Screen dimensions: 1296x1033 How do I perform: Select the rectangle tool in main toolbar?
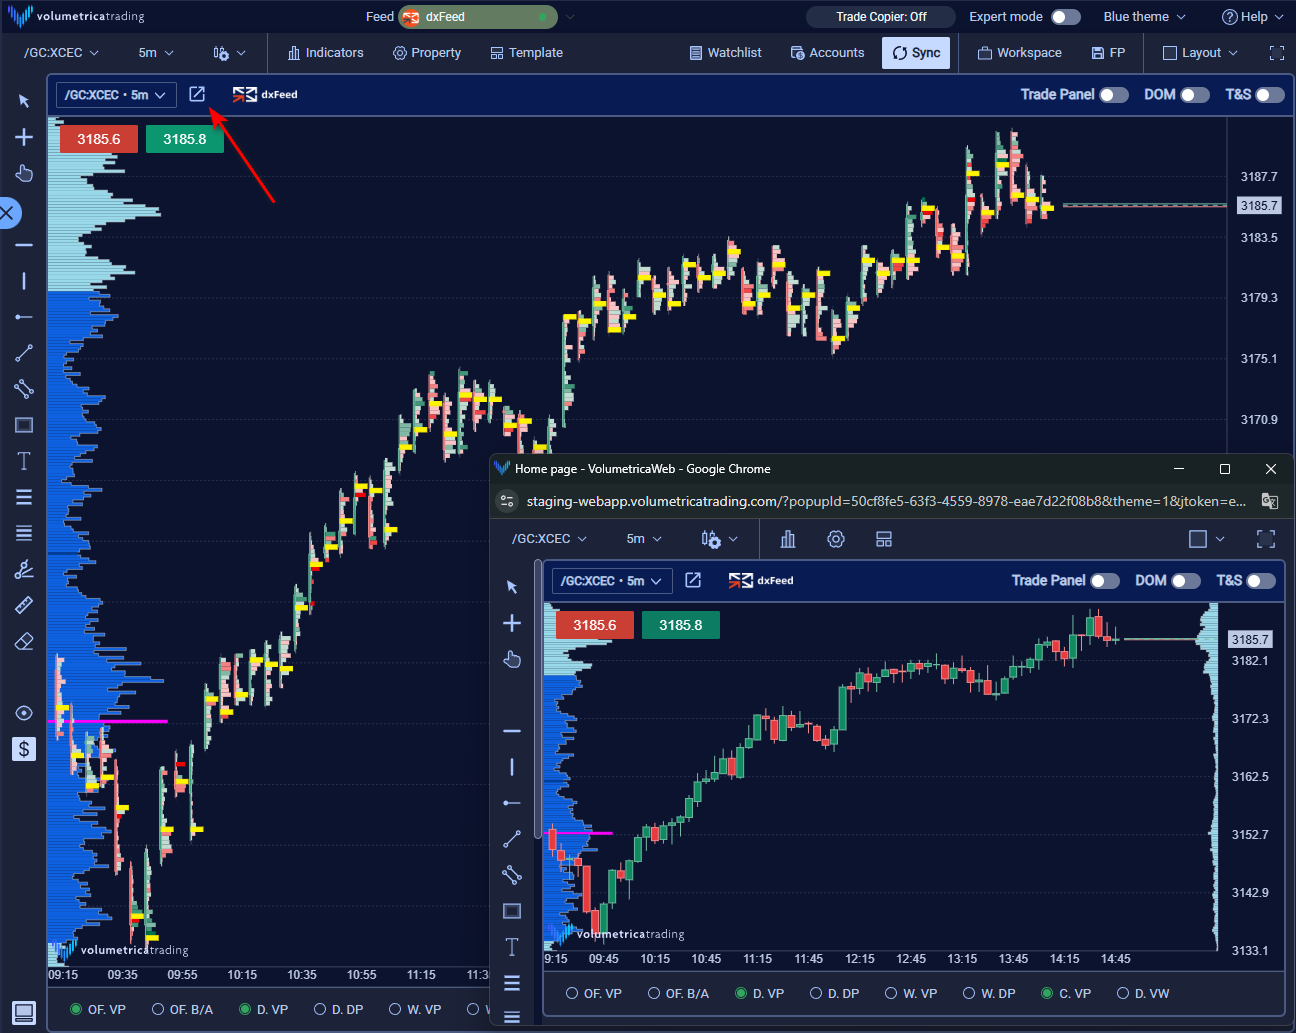coord(24,425)
